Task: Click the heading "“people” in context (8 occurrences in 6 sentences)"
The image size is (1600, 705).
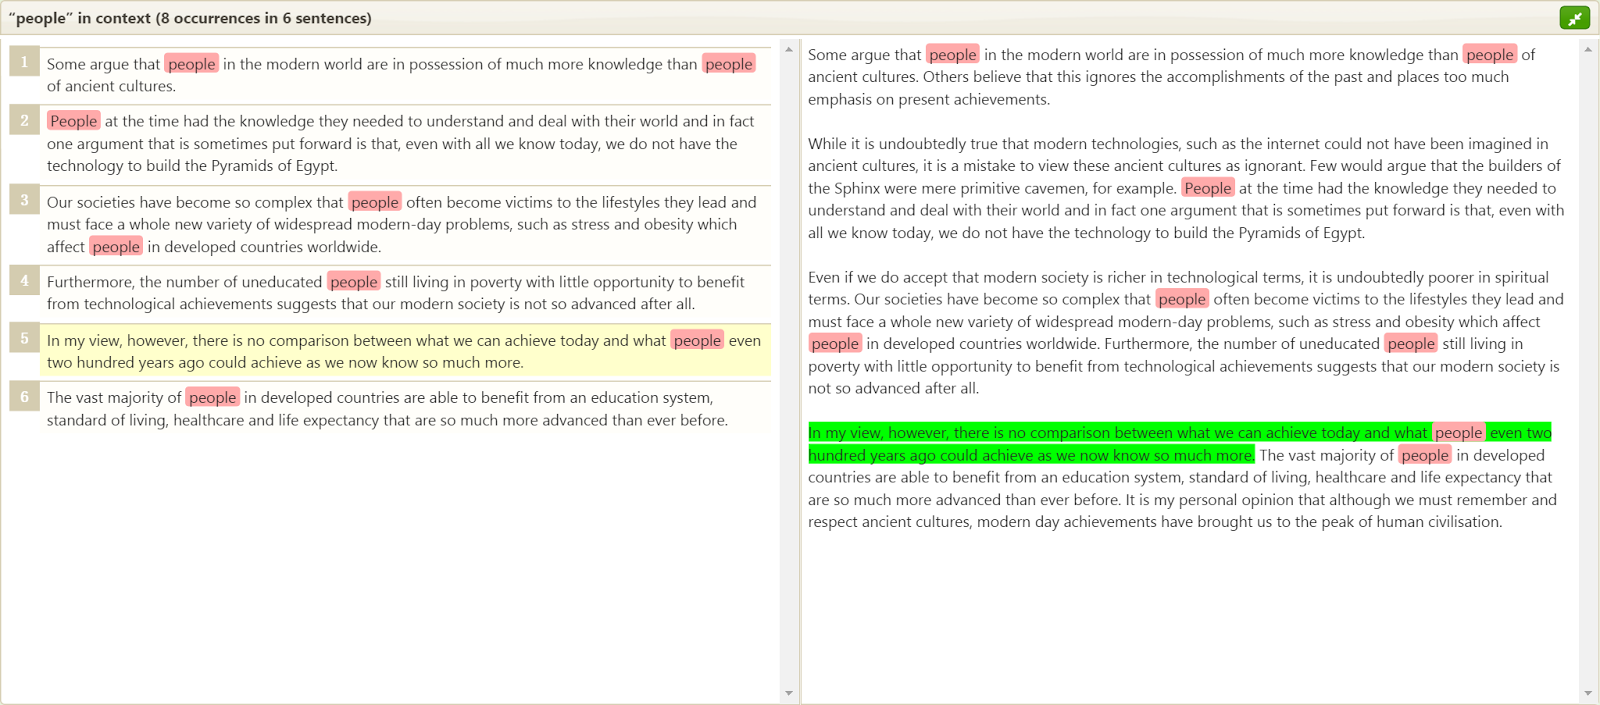Action: click(190, 18)
